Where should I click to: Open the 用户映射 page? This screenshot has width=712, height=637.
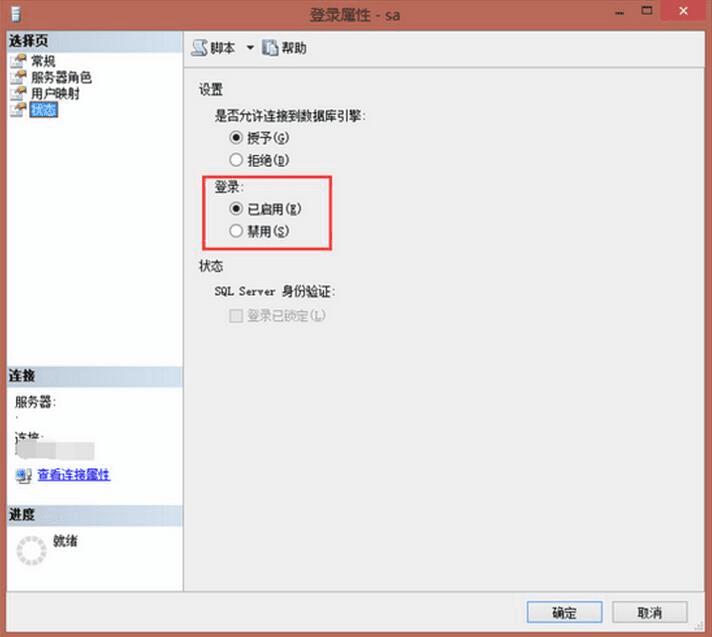click(x=55, y=94)
